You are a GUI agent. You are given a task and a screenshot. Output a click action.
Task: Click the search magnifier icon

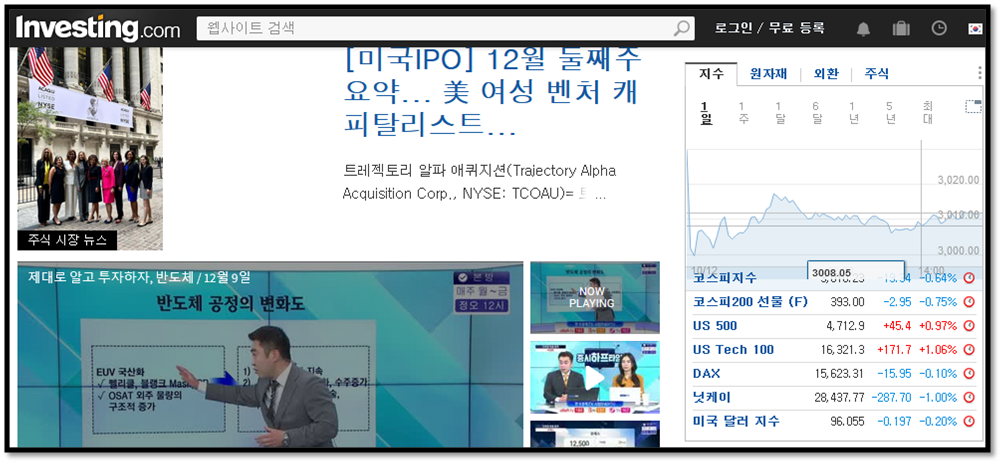tap(682, 28)
